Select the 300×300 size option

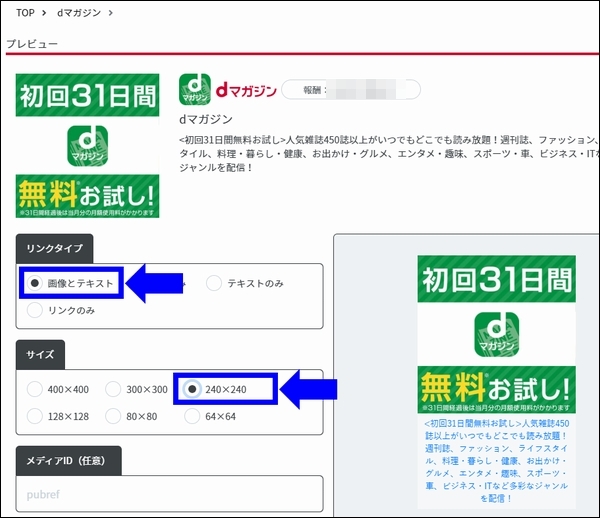[113, 389]
